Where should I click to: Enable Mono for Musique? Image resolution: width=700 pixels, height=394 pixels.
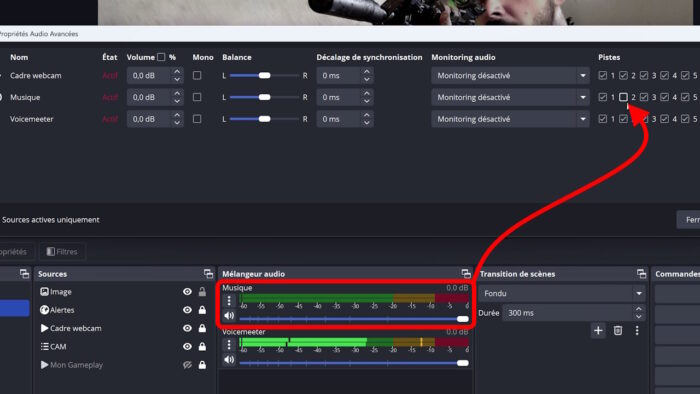(197, 97)
